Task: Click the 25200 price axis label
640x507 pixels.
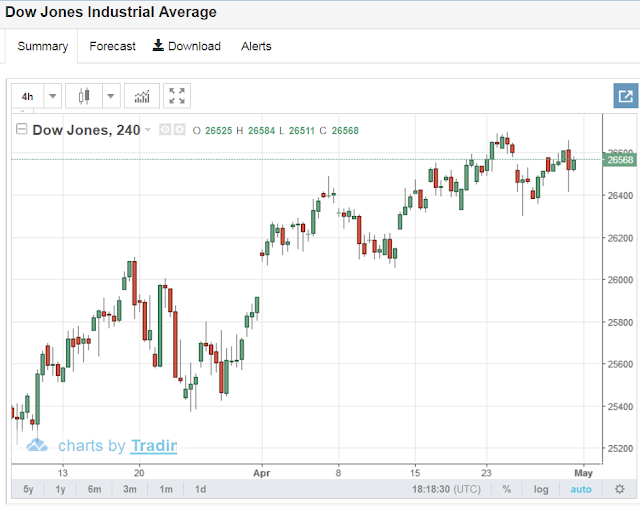Action: tap(620, 448)
